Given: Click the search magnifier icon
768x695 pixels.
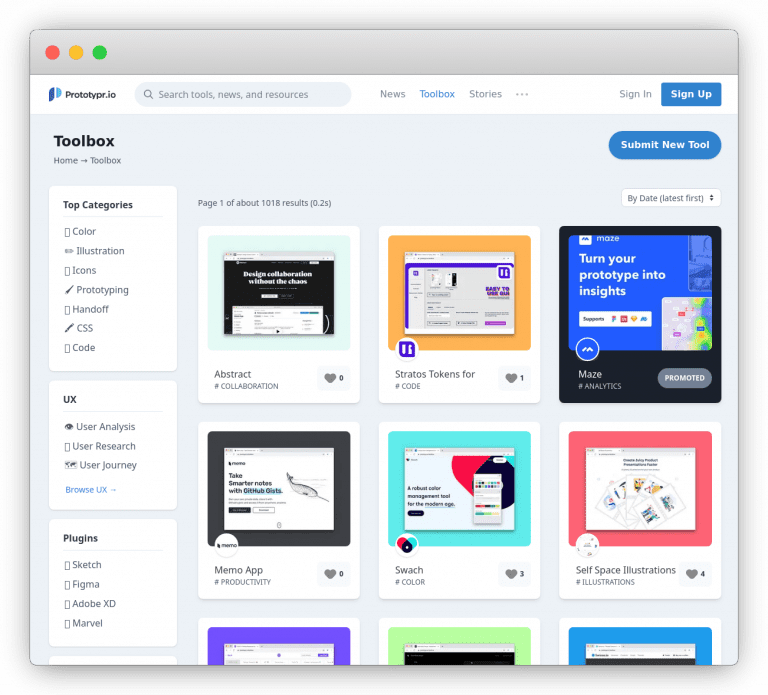Looking at the screenshot, I should pyautogui.click(x=148, y=94).
